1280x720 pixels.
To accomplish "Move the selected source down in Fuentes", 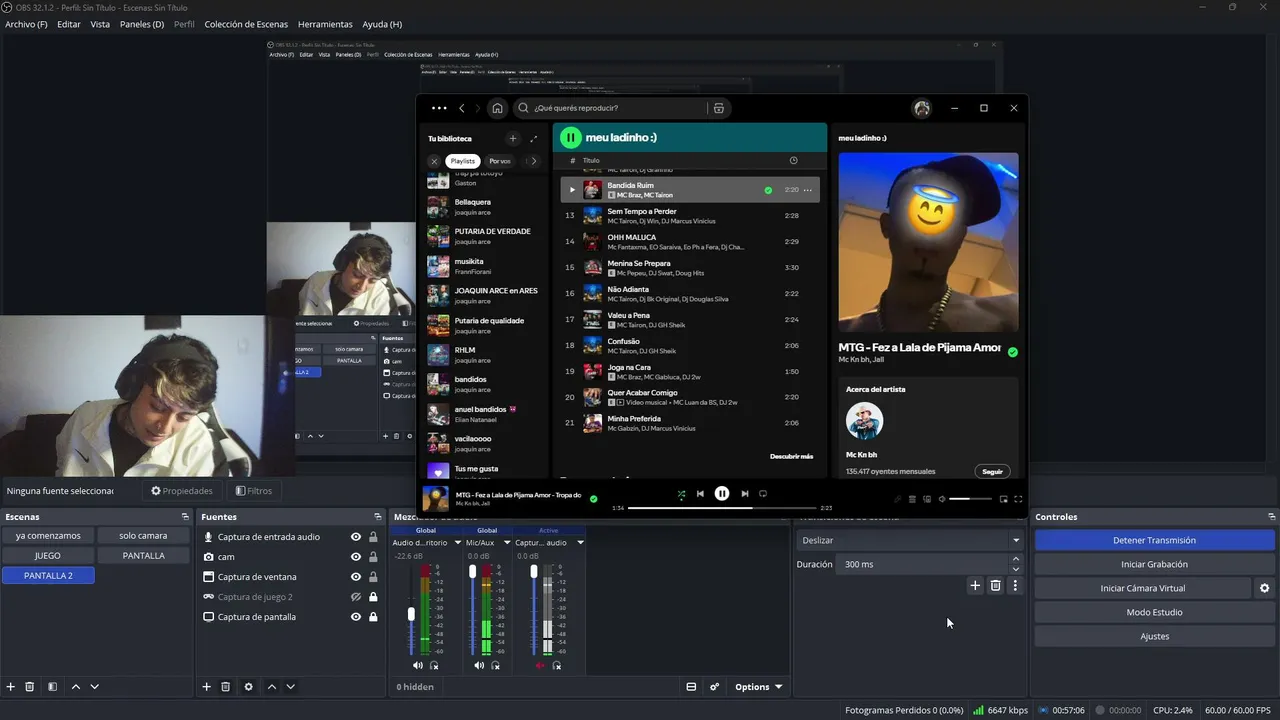I will (291, 687).
